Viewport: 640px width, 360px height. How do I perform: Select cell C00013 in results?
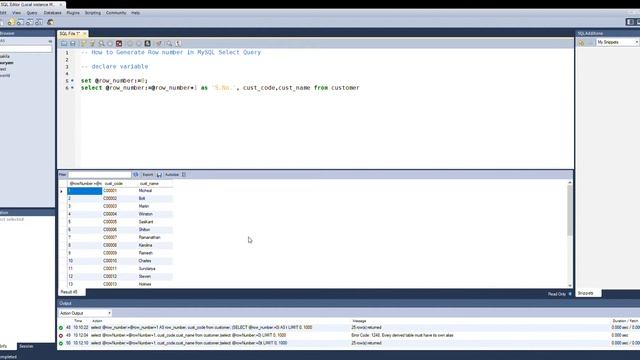(x=120, y=284)
